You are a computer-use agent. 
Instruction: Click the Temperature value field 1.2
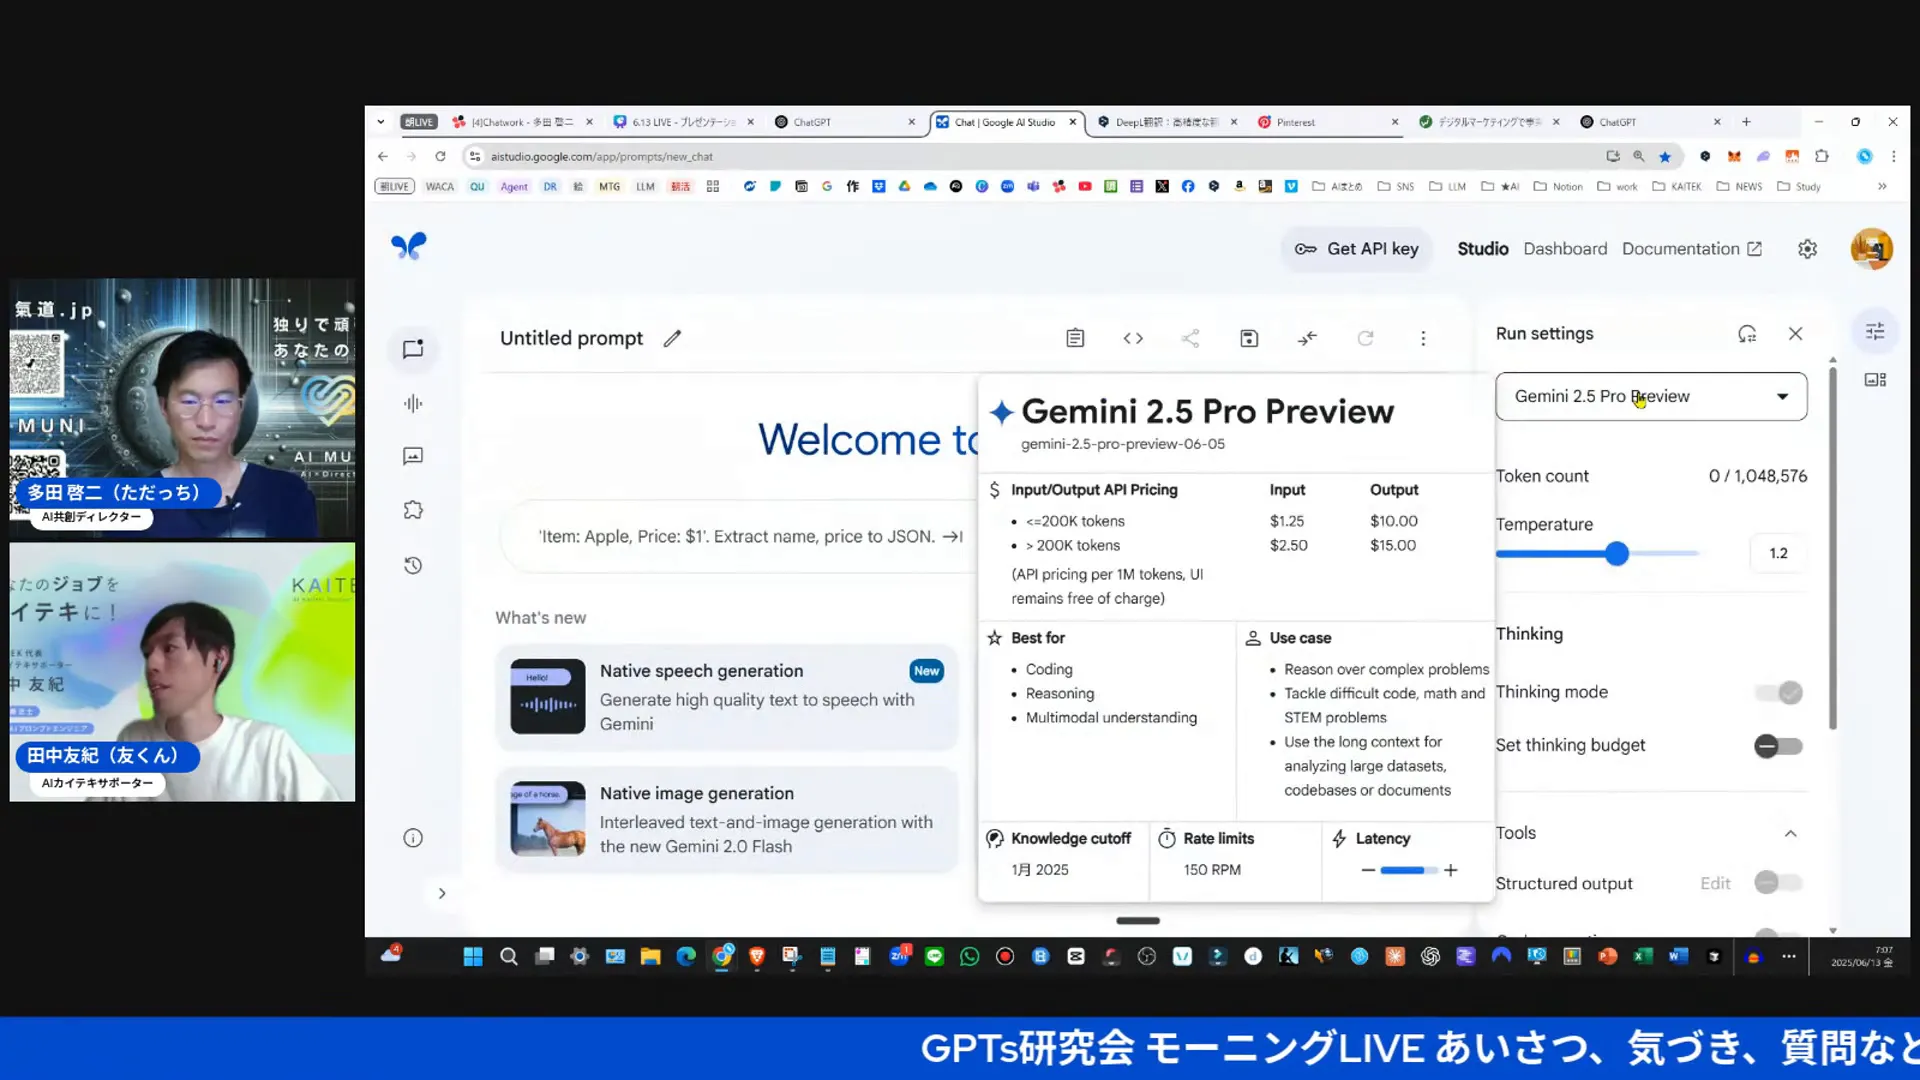[x=1778, y=553]
